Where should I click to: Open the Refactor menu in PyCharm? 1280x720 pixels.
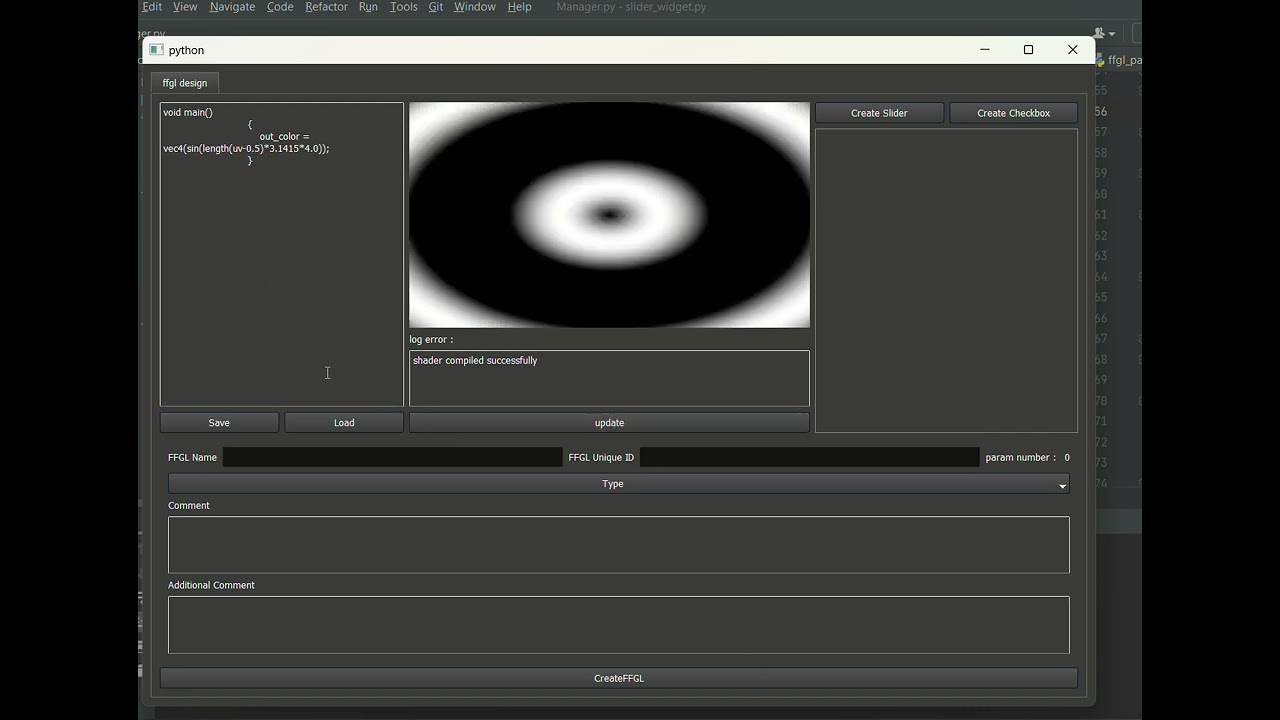tap(326, 7)
